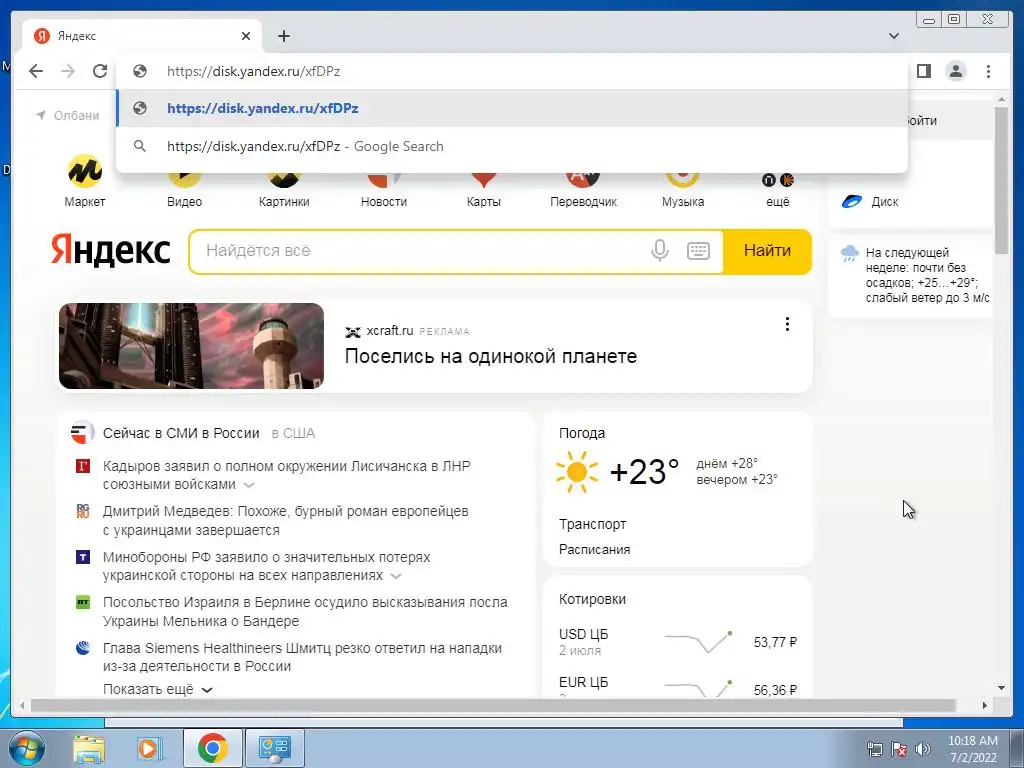1024x768 pixels.
Task: Open the on-screen keyboard icon
Action: coord(698,251)
